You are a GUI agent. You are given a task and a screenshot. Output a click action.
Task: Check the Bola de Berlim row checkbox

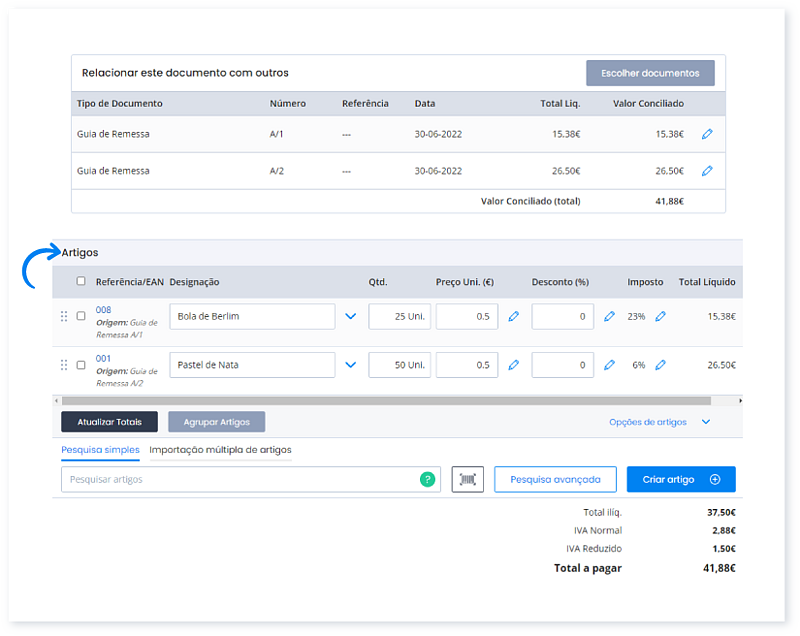[x=81, y=316]
